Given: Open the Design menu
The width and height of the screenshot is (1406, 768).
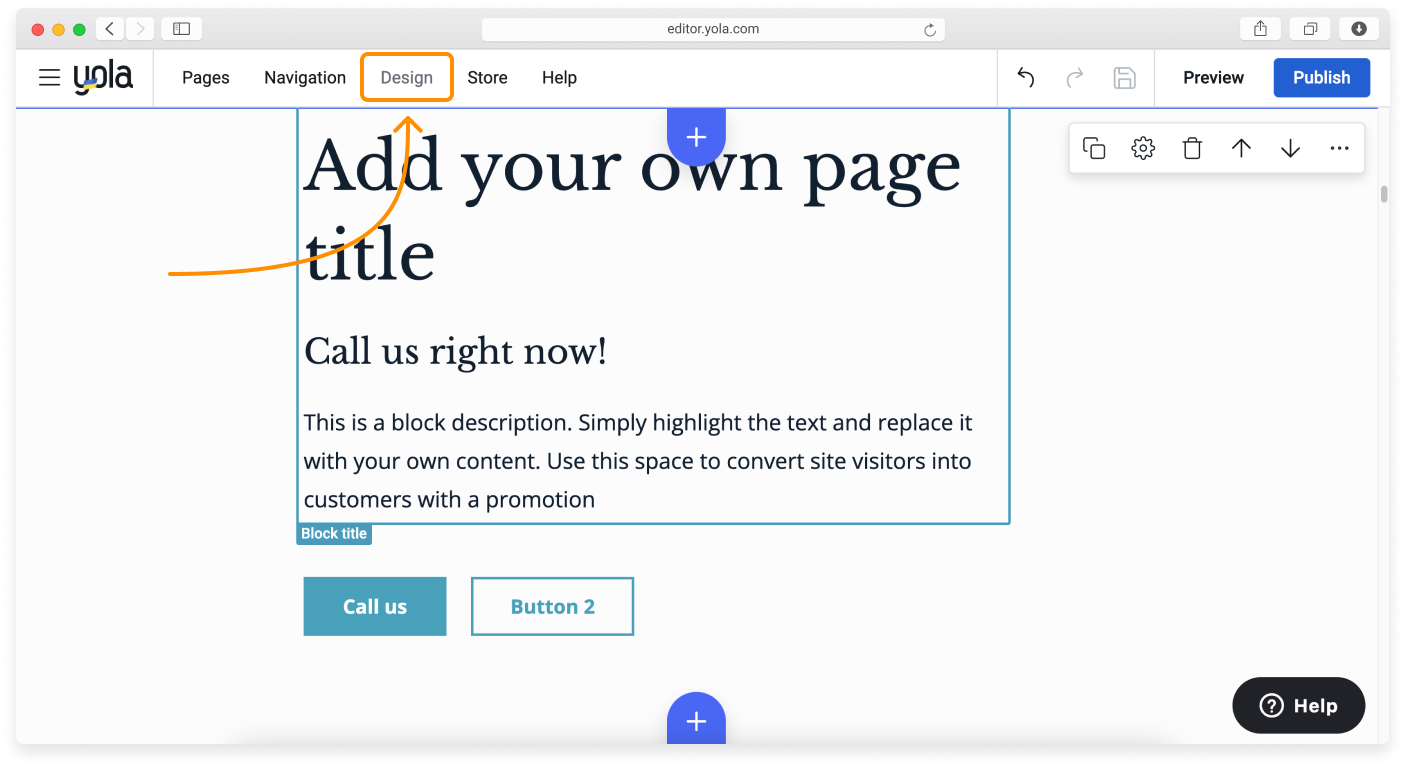Looking at the screenshot, I should 406,78.
